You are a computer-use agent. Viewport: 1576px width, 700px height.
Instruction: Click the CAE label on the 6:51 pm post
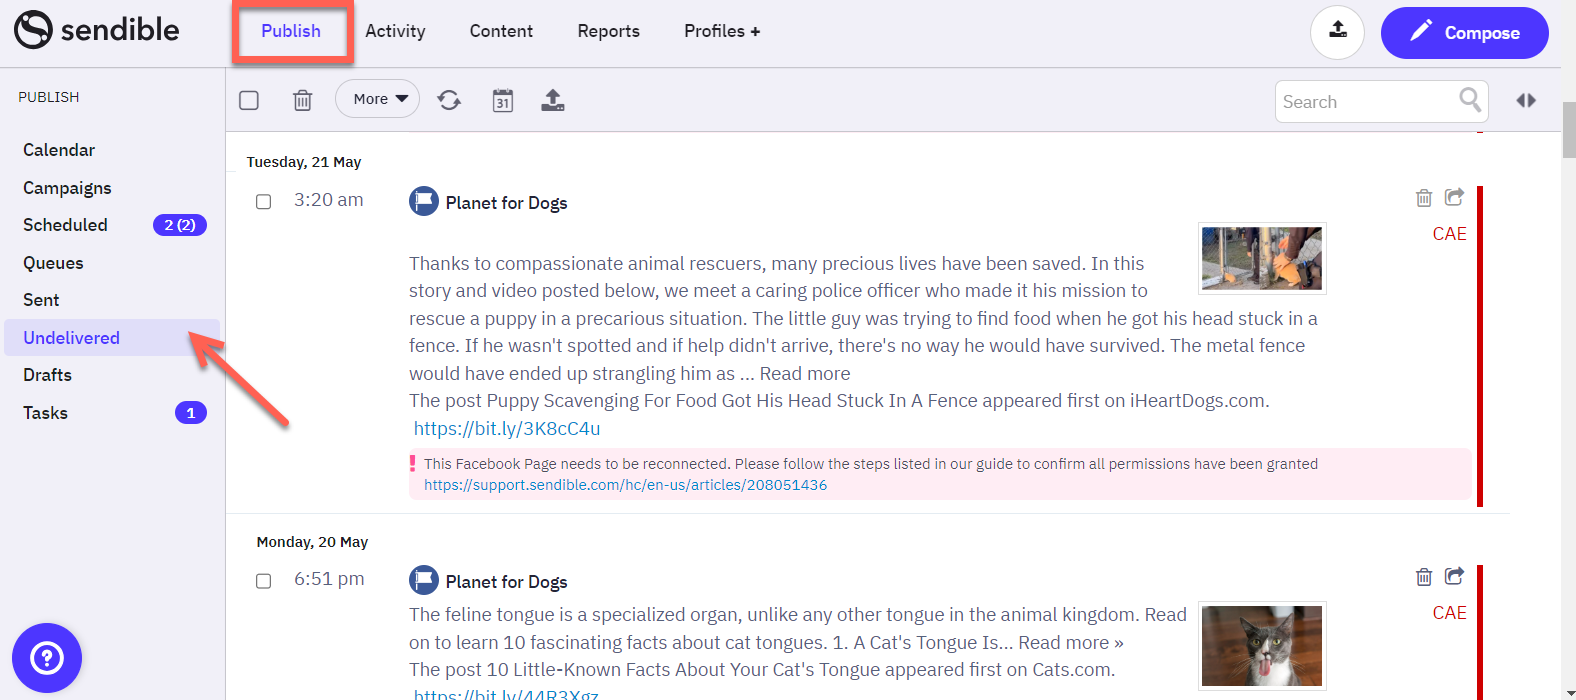[x=1449, y=613]
